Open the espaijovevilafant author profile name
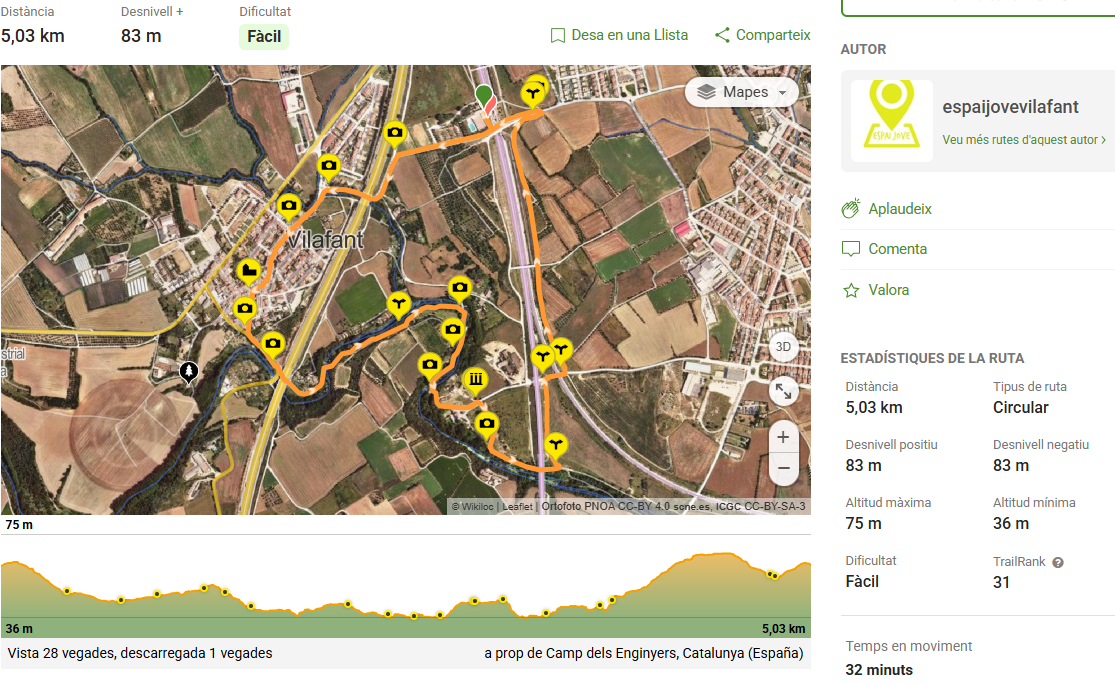Screen dimensions: 1115x684 coord(1010,107)
